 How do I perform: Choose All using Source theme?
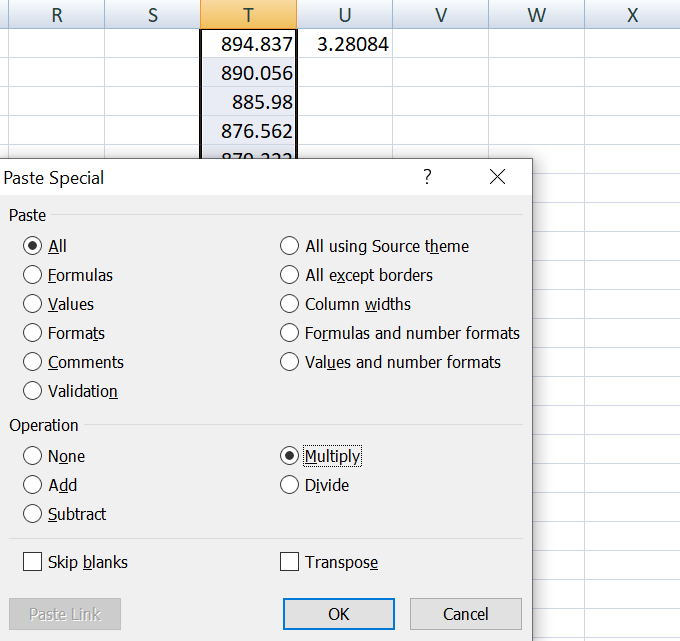(x=289, y=246)
